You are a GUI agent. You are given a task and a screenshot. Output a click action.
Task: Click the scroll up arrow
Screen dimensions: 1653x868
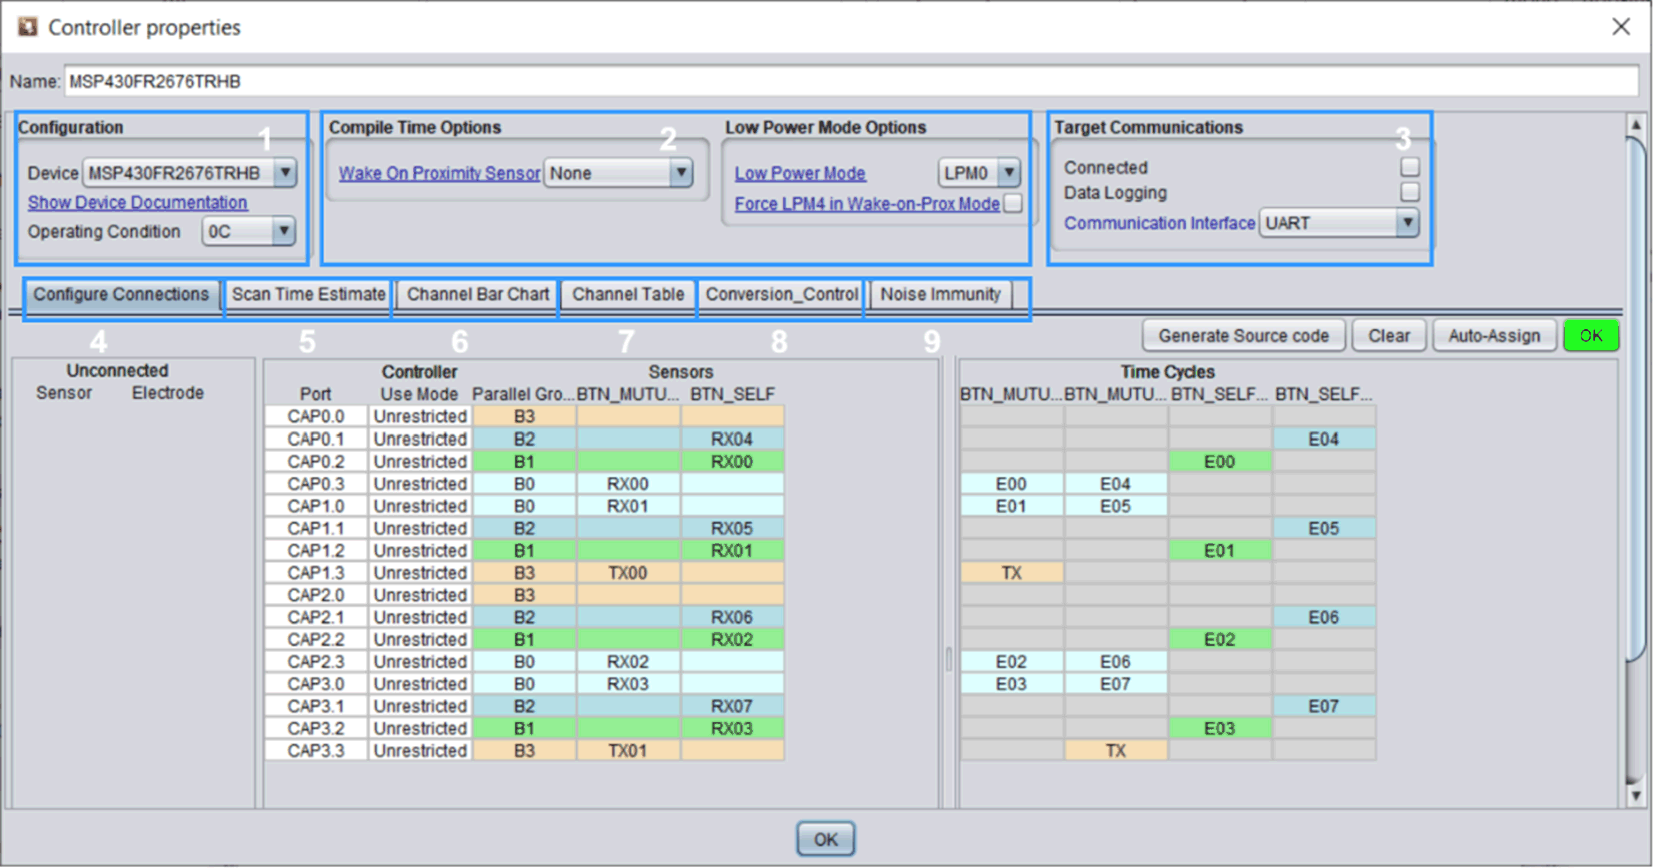1636,126
